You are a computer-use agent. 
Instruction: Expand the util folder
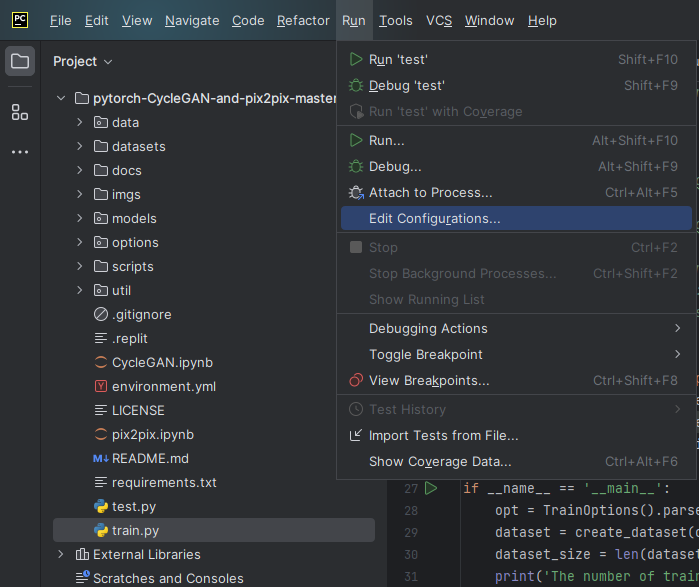(80, 291)
